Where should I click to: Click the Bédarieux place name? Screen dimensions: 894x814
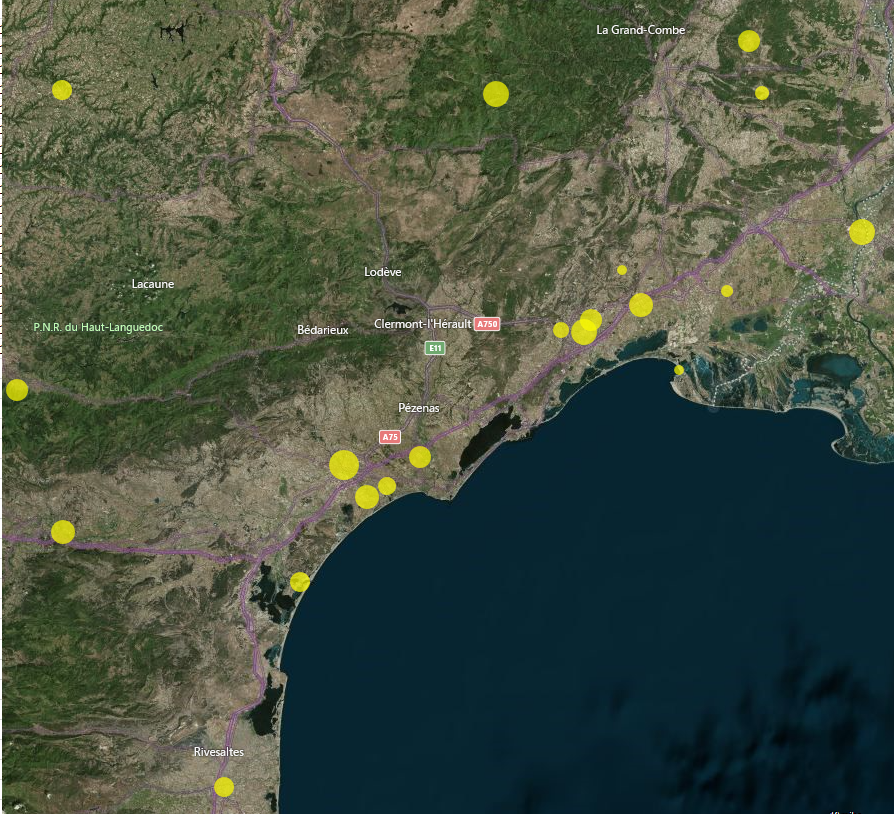324,328
